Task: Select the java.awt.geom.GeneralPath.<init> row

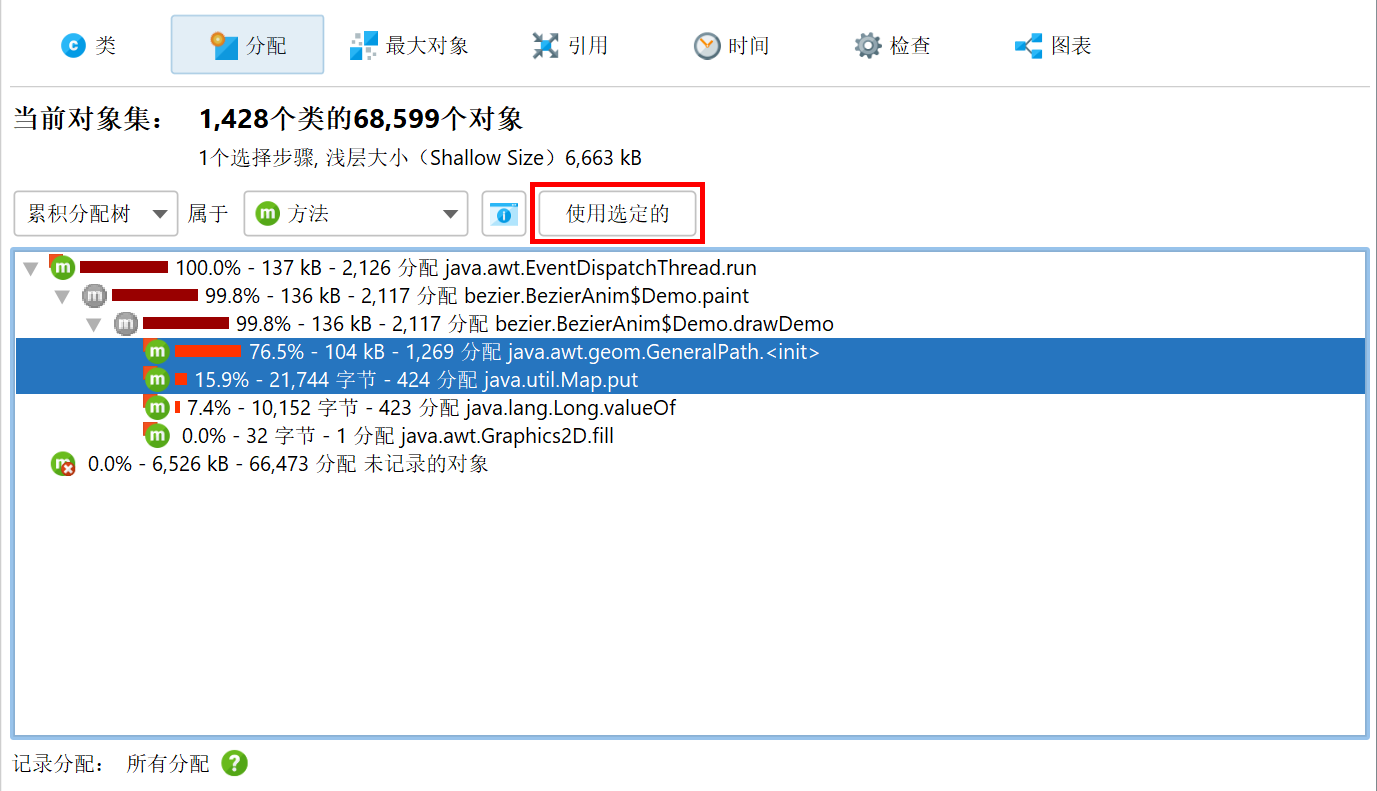Action: [690, 352]
